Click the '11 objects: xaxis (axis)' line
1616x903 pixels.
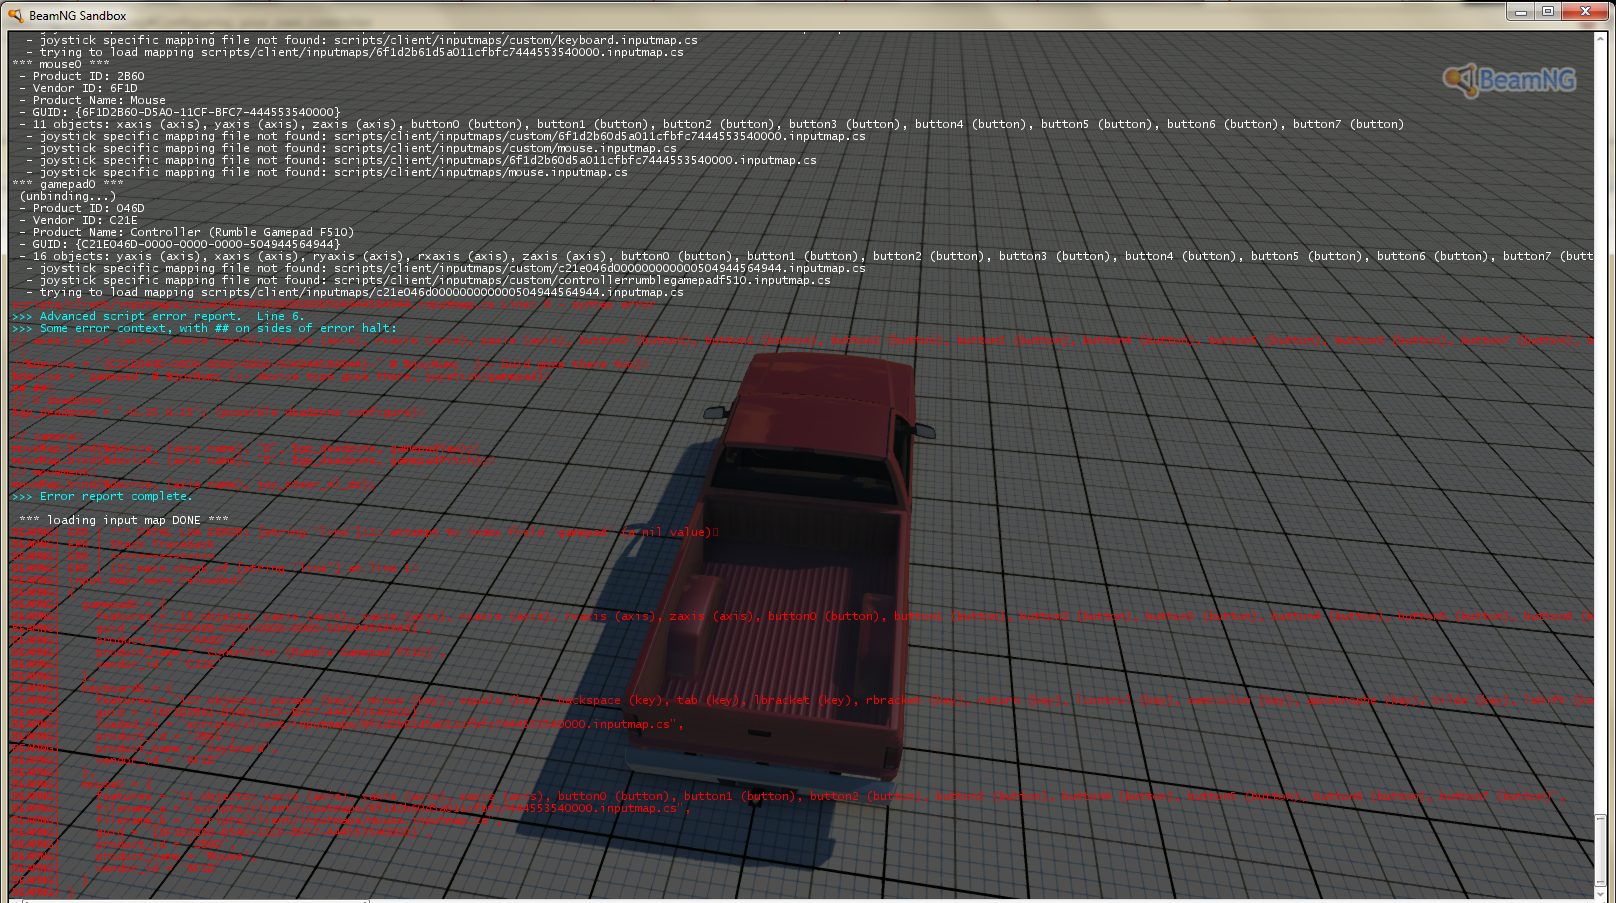pyautogui.click(x=711, y=124)
